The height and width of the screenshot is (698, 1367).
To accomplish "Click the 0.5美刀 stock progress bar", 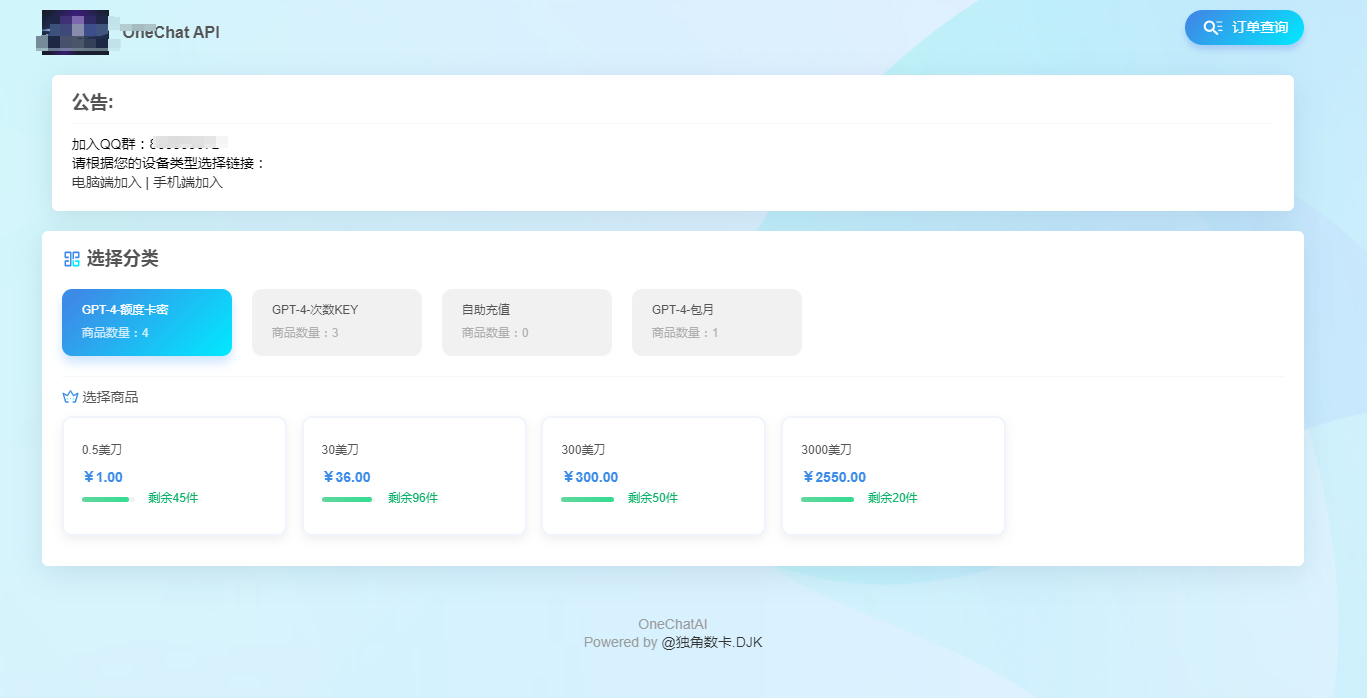I will (108, 499).
